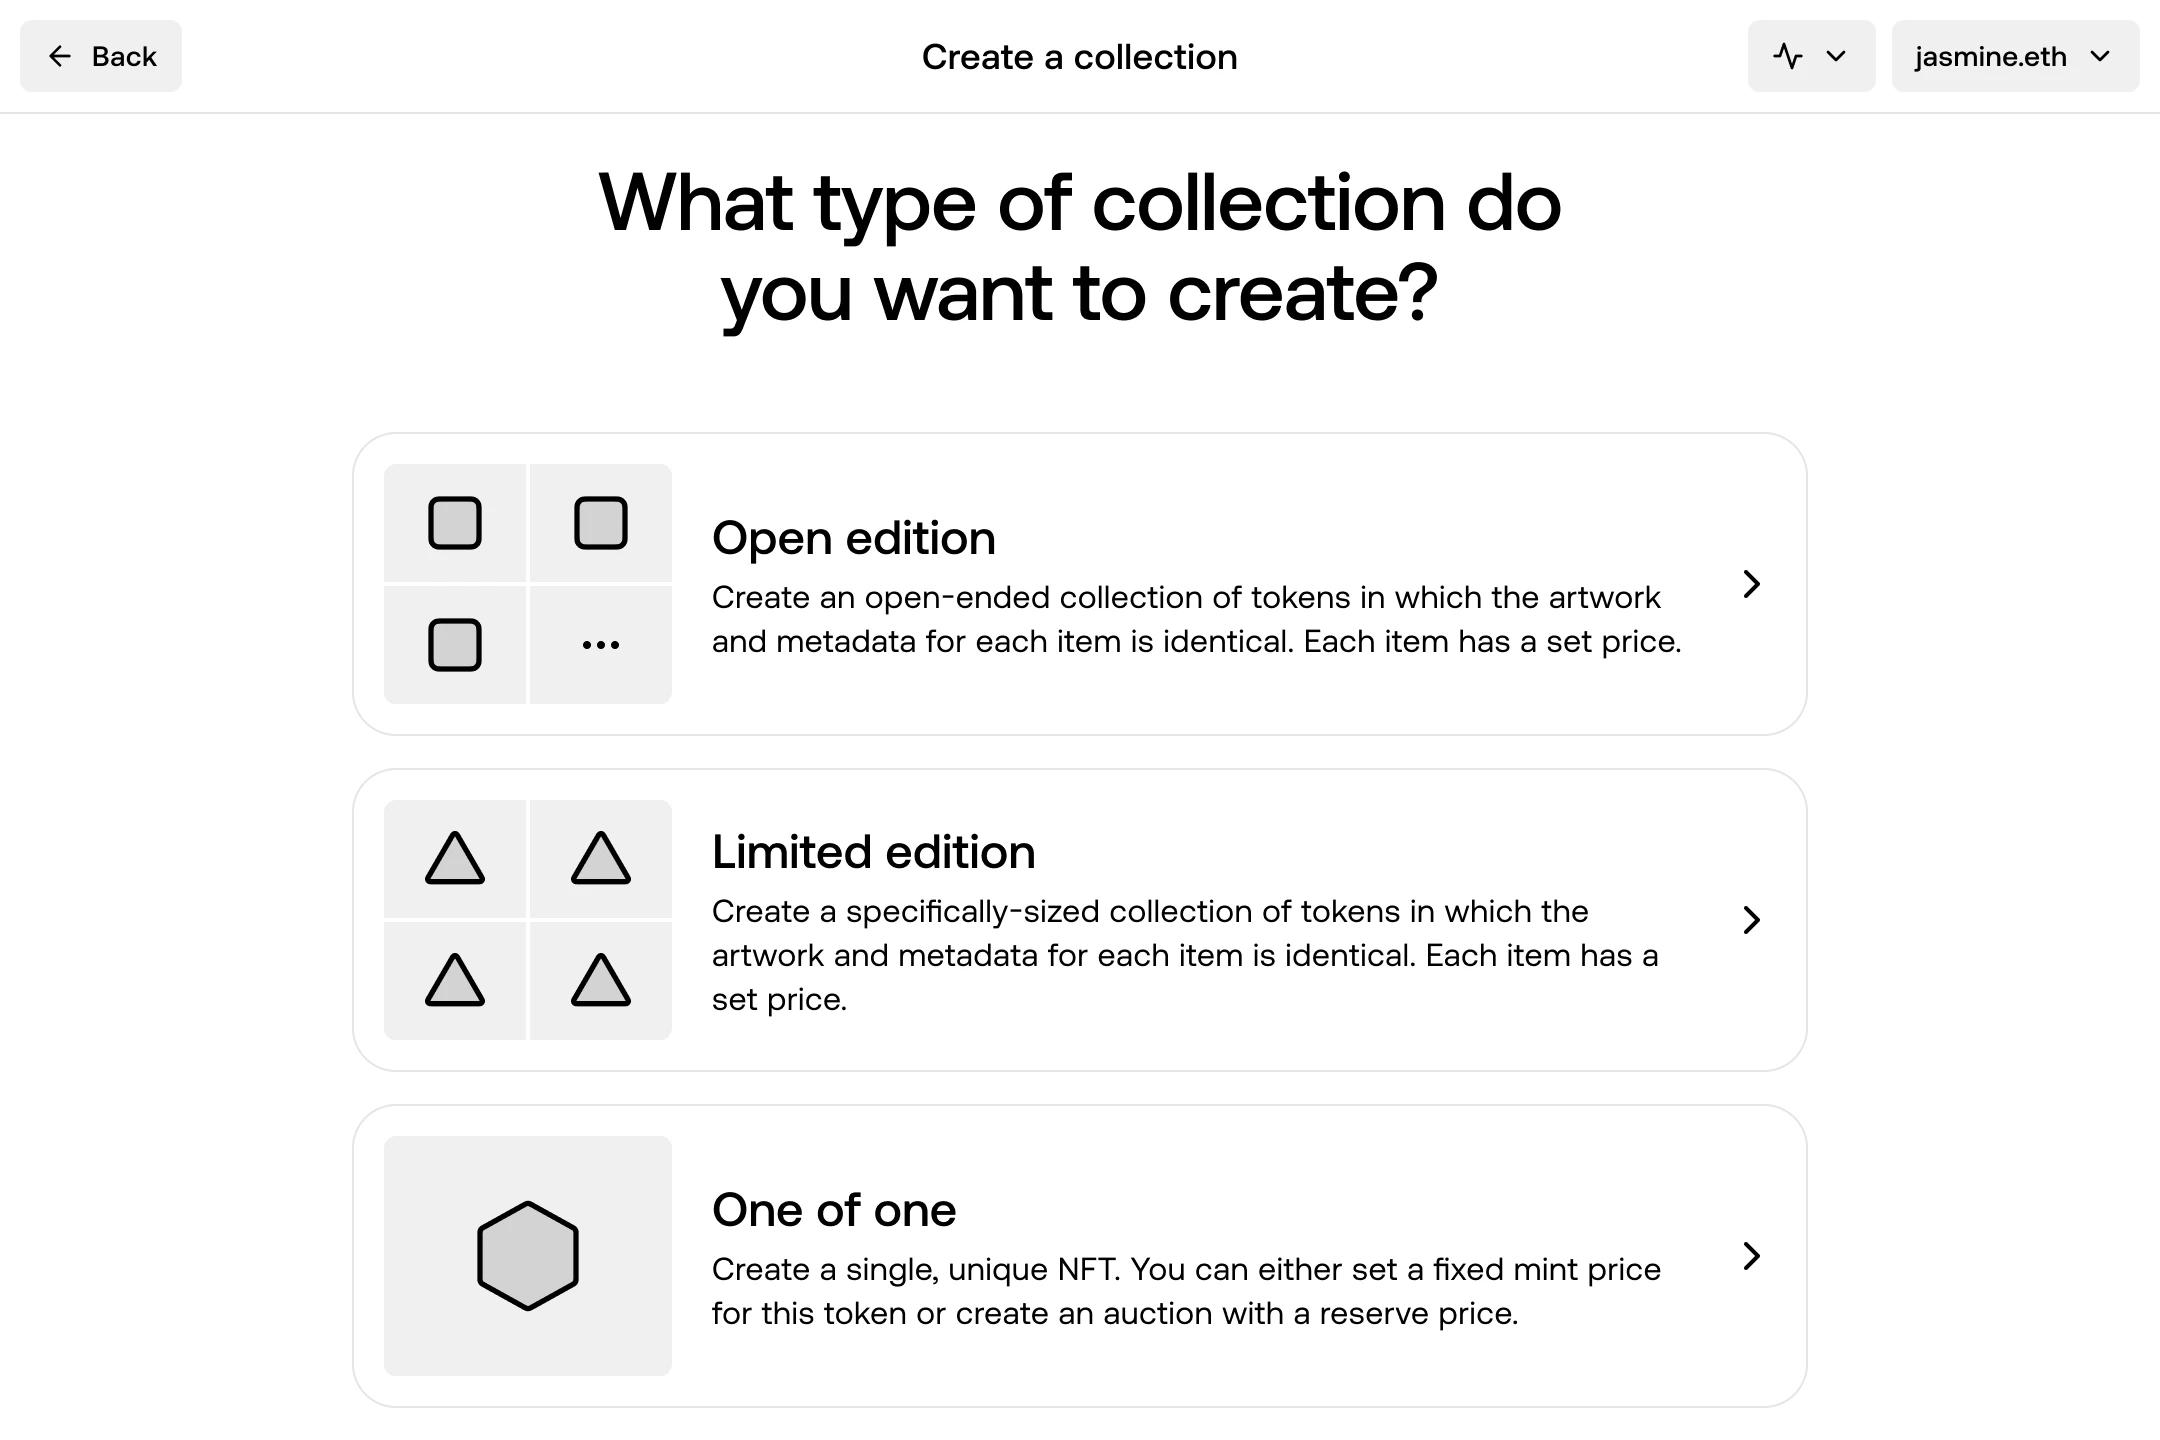Expand the activity dropdown chevron
The image size is (2160, 1440).
click(1836, 57)
